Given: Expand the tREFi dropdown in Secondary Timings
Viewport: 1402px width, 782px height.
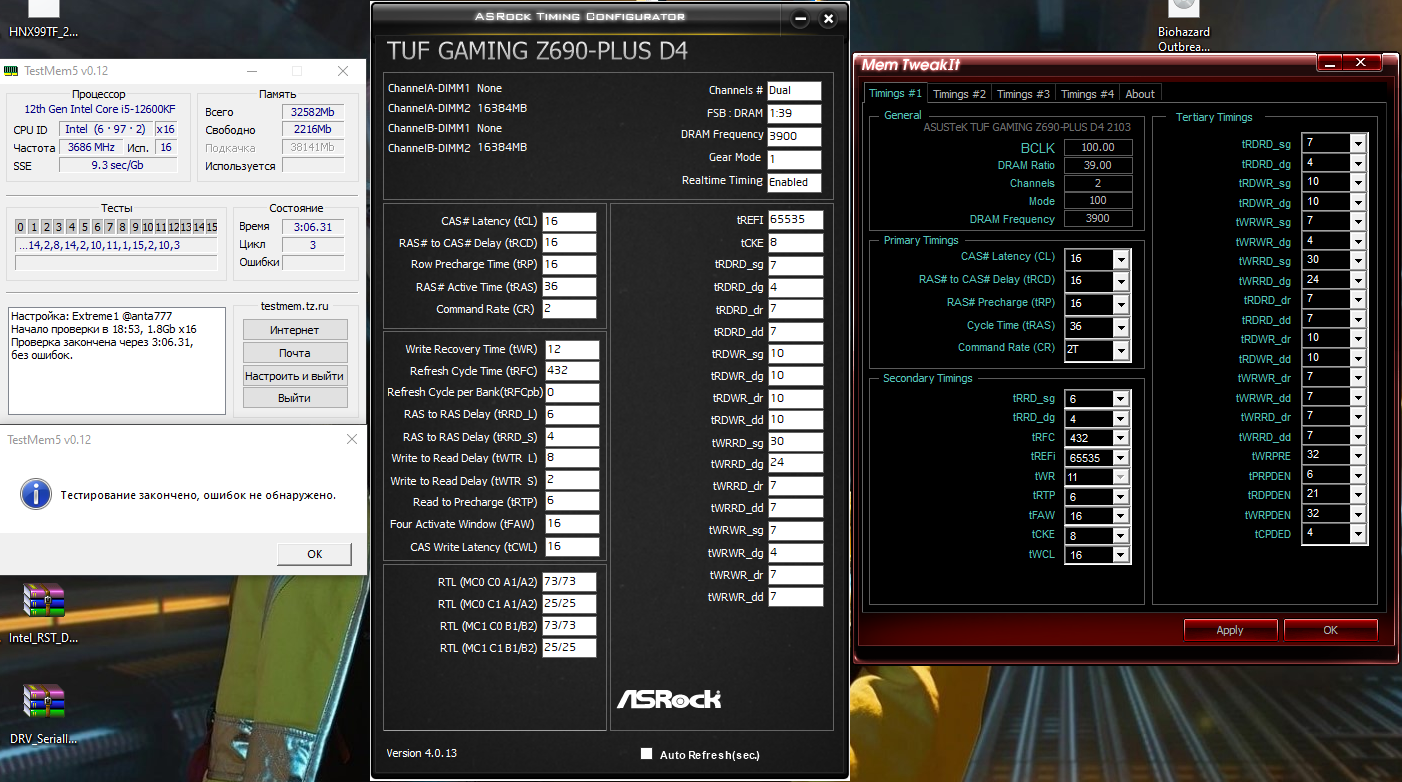Looking at the screenshot, I should tap(1121, 457).
